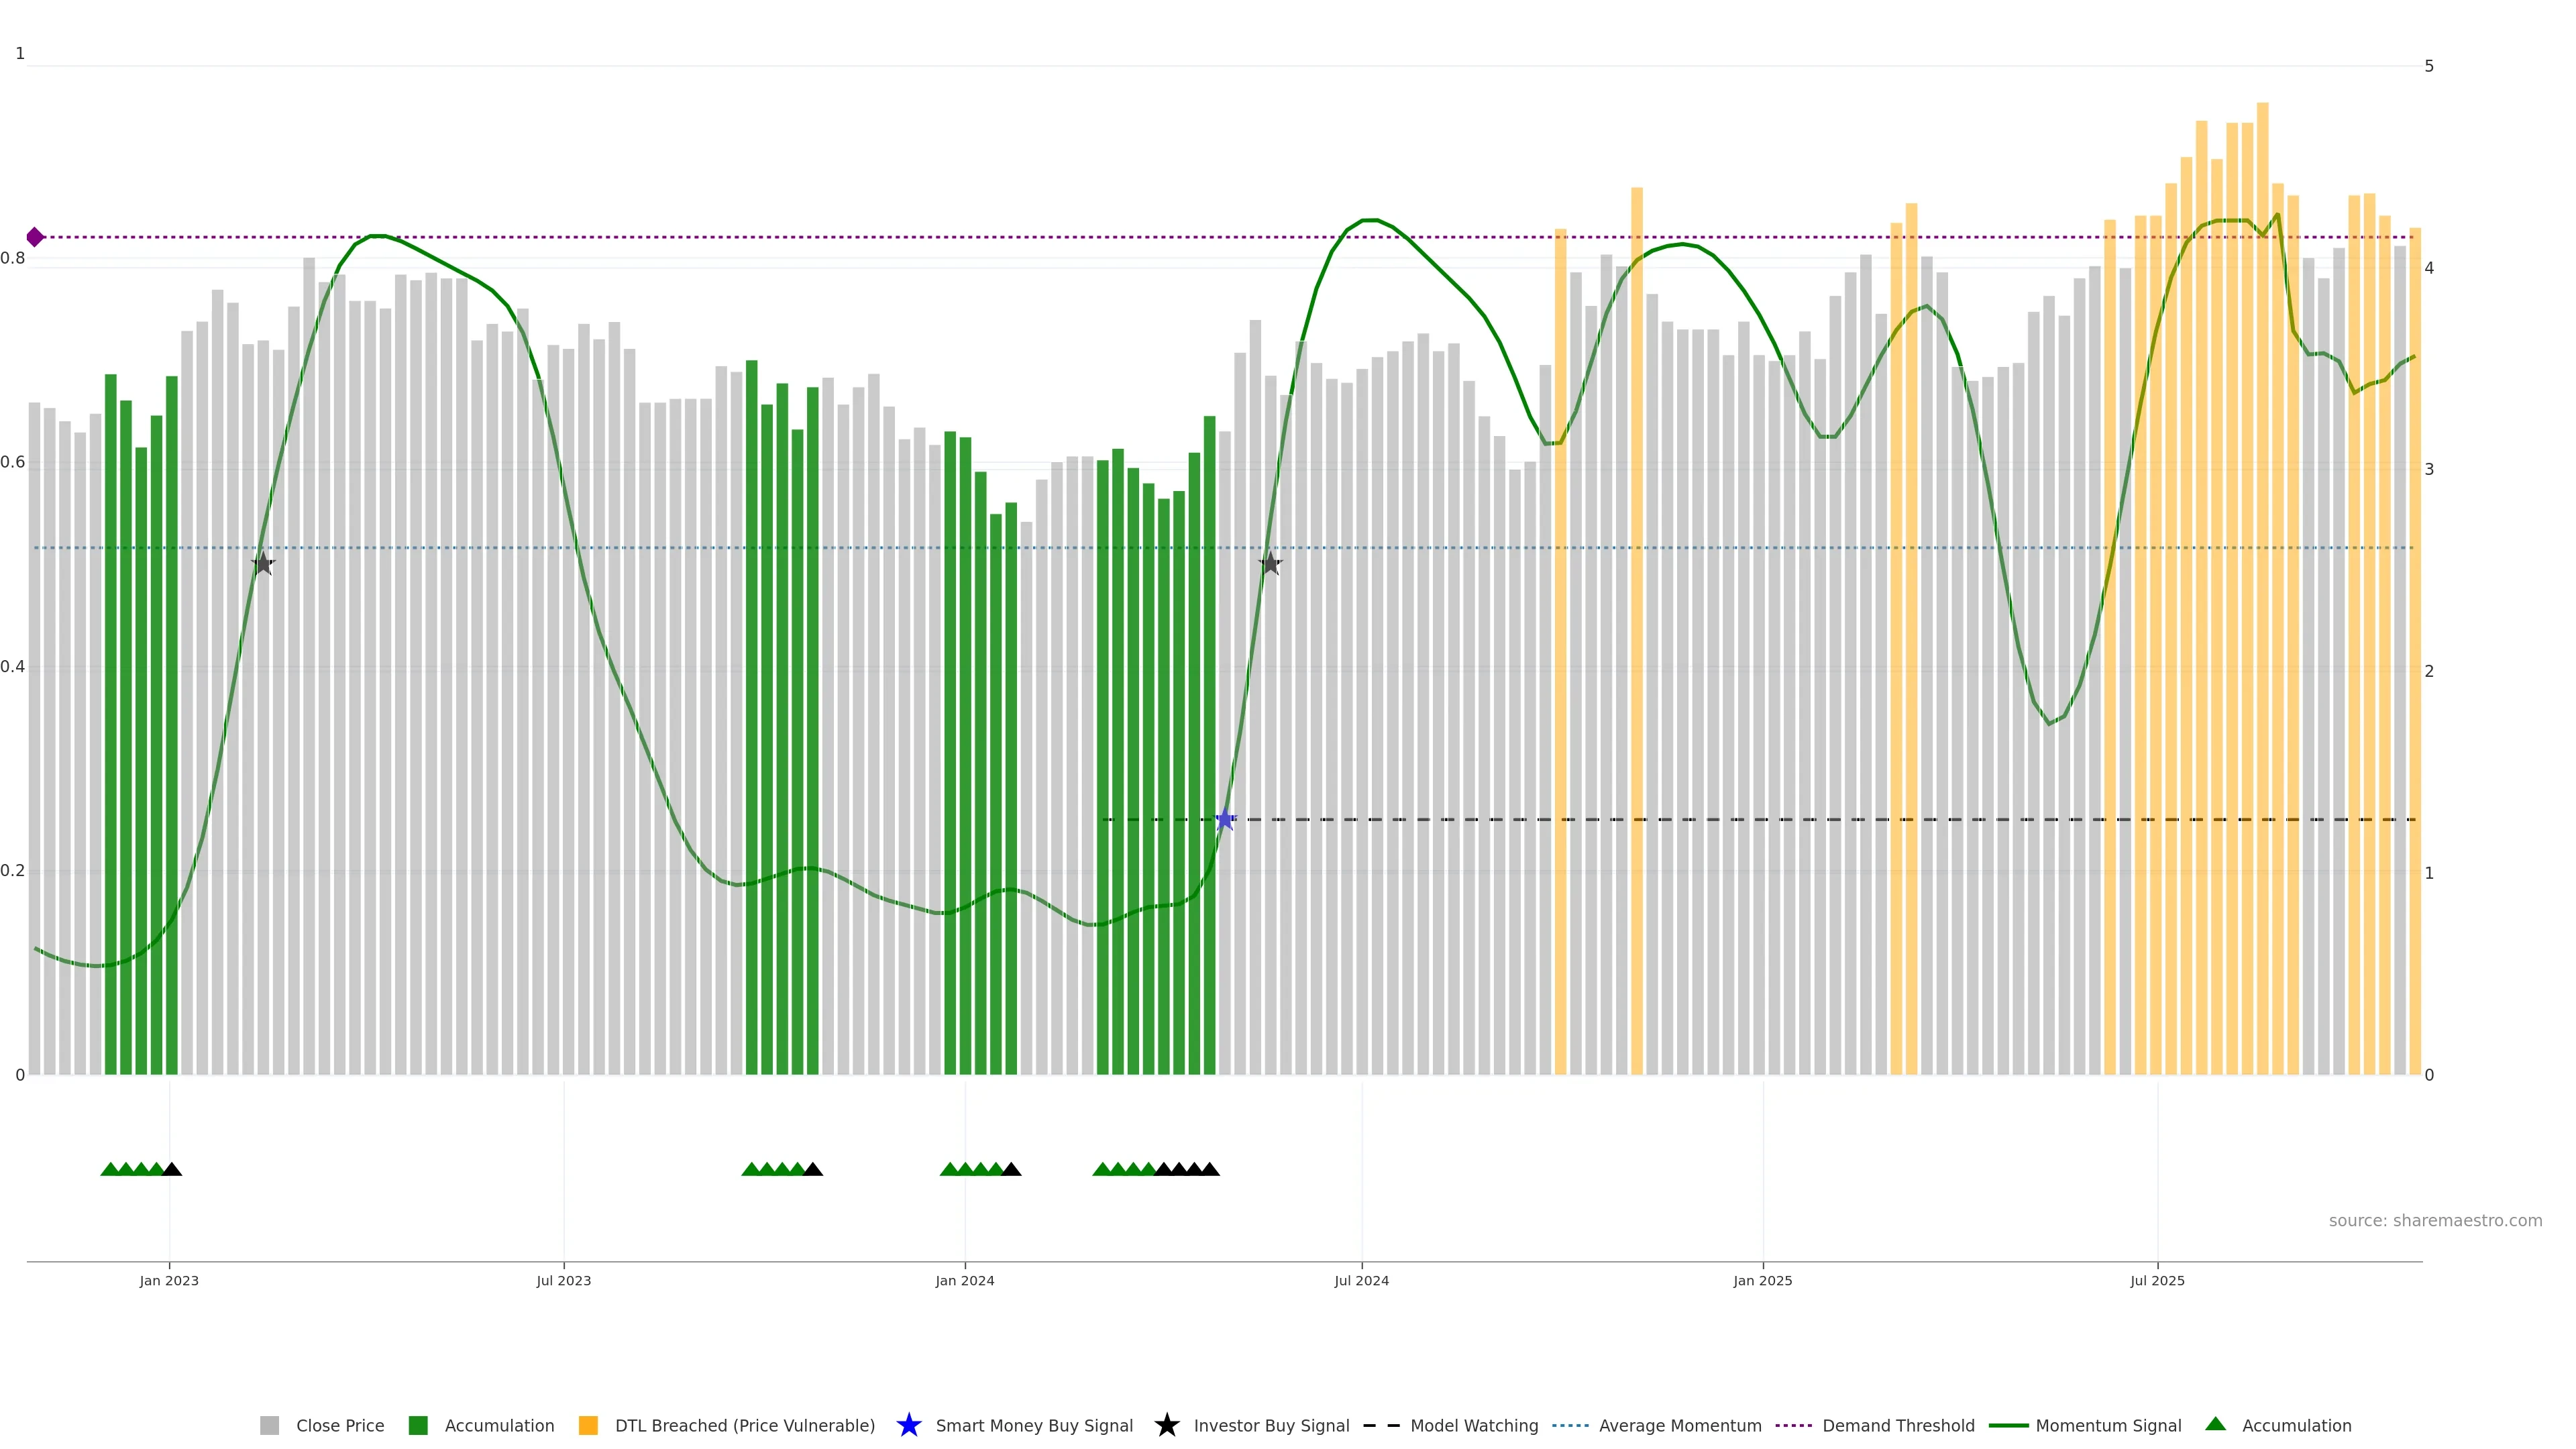Viewport: 2576px width, 1449px height.
Task: Click the Investor Buy Signal star in early 2023
Action: tap(263, 564)
